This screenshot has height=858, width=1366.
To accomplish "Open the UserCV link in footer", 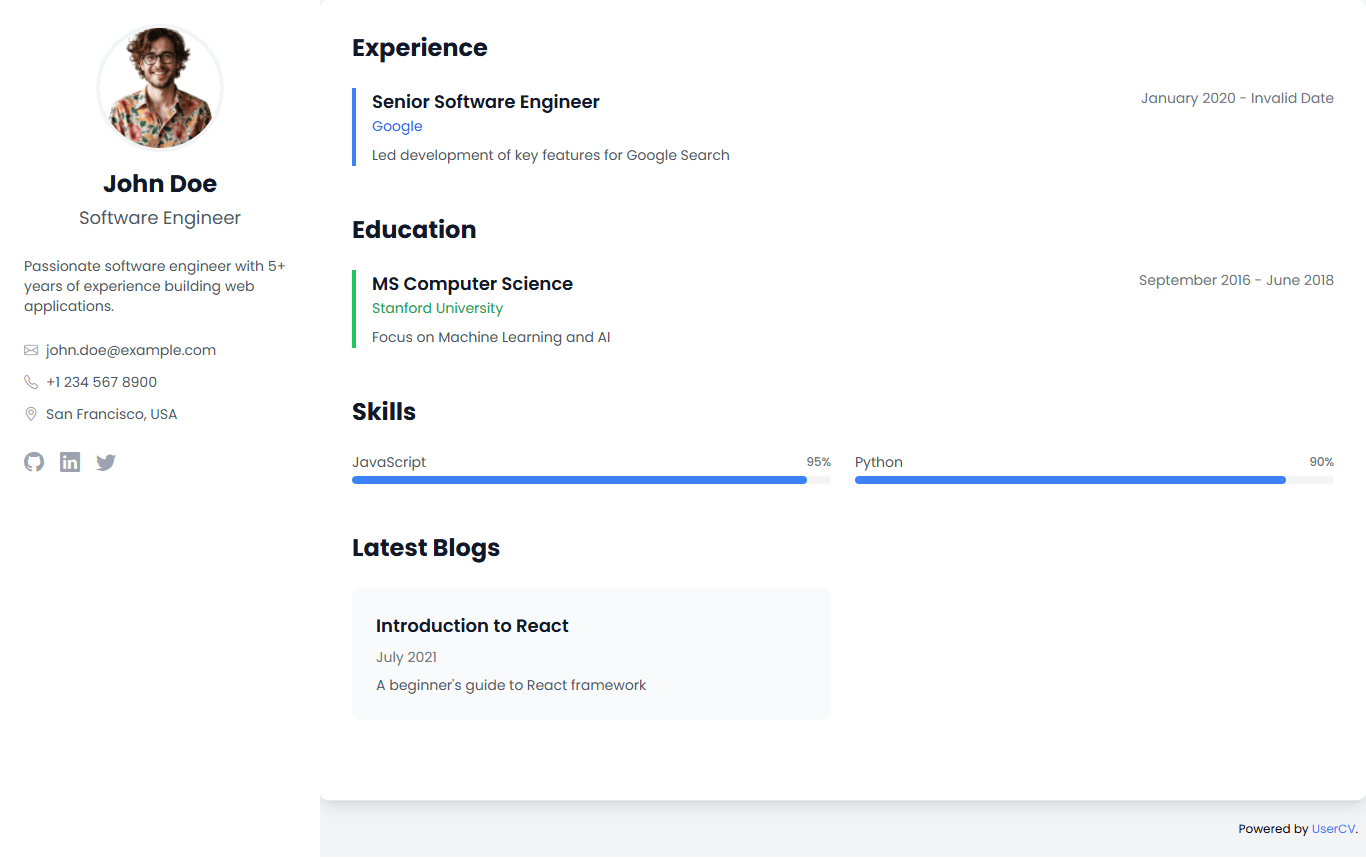I will [x=1333, y=829].
